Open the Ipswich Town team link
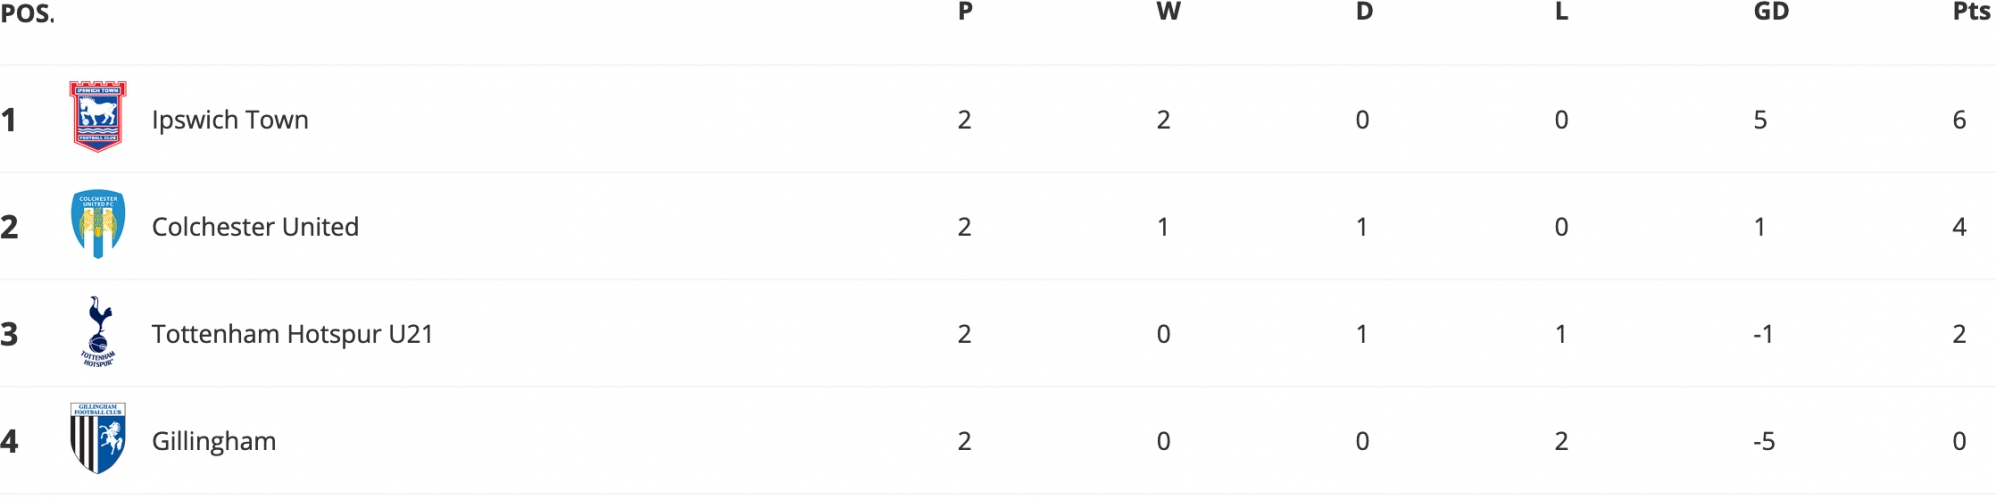This screenshot has width=1996, height=500. [x=230, y=120]
